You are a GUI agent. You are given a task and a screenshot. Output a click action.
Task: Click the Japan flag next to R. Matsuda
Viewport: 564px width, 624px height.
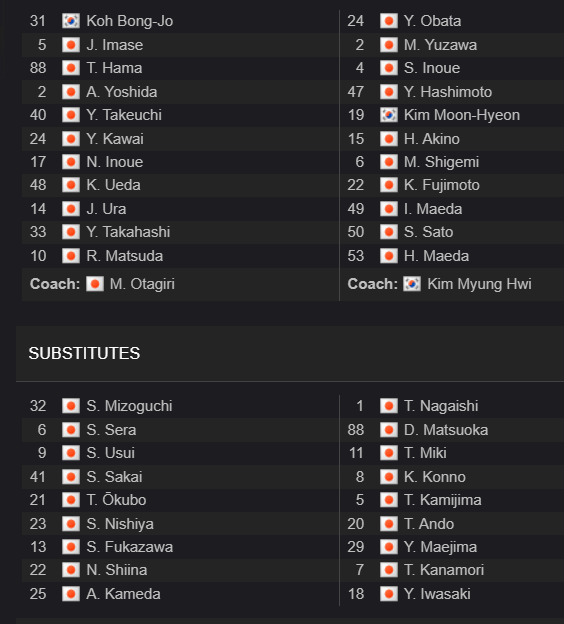click(71, 256)
